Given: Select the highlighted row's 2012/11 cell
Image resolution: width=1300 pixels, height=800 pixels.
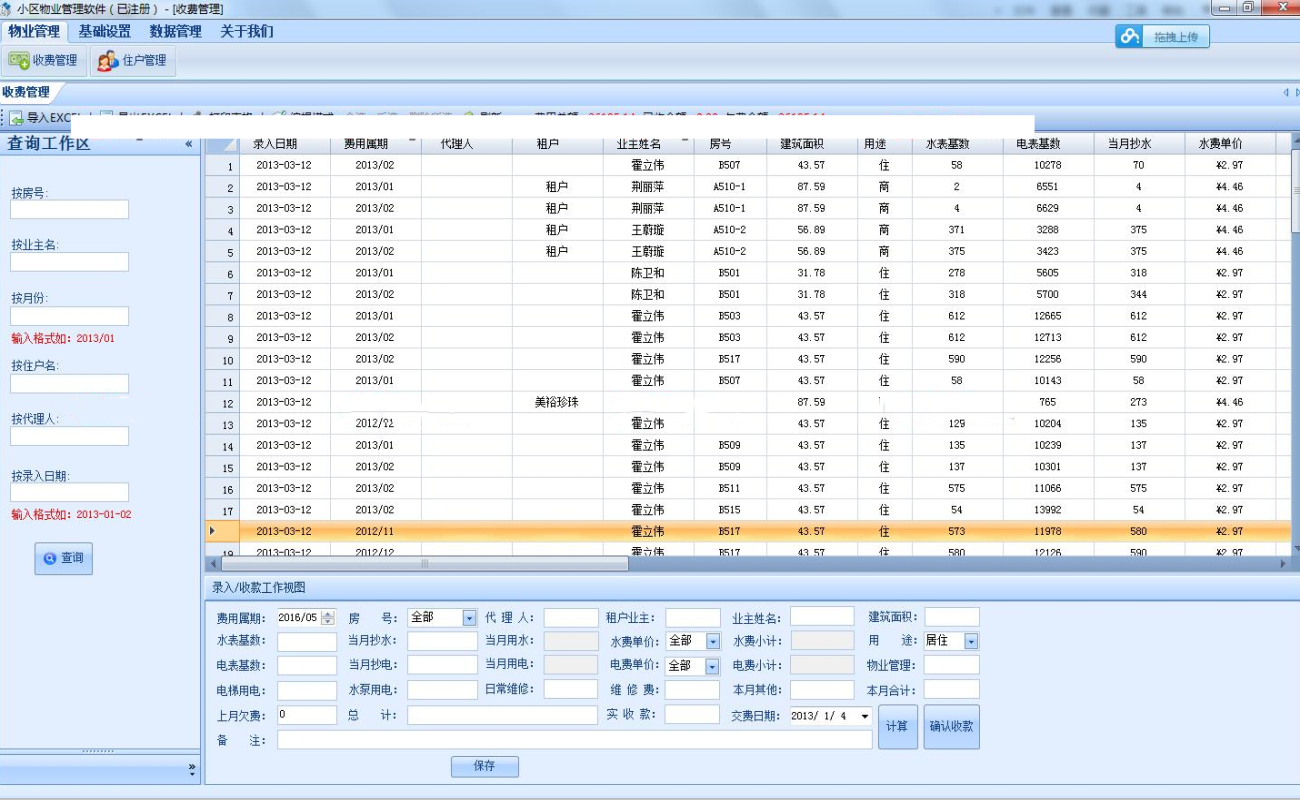Looking at the screenshot, I should 375,531.
